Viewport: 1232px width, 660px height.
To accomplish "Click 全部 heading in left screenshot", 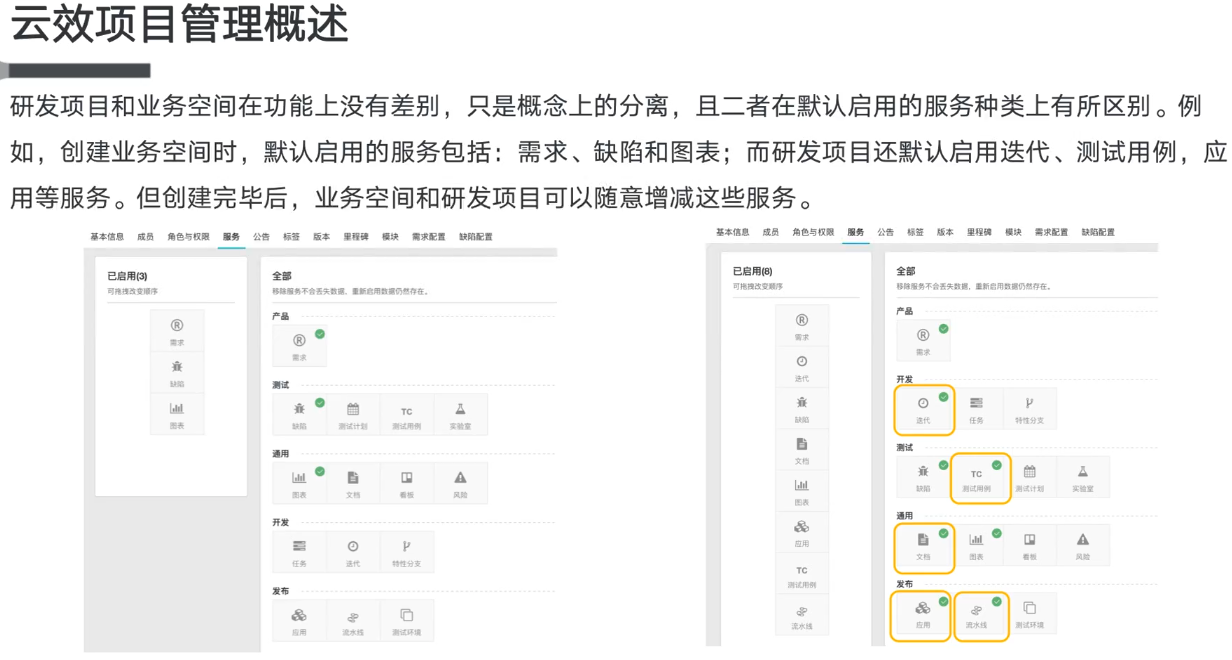I will [x=282, y=276].
